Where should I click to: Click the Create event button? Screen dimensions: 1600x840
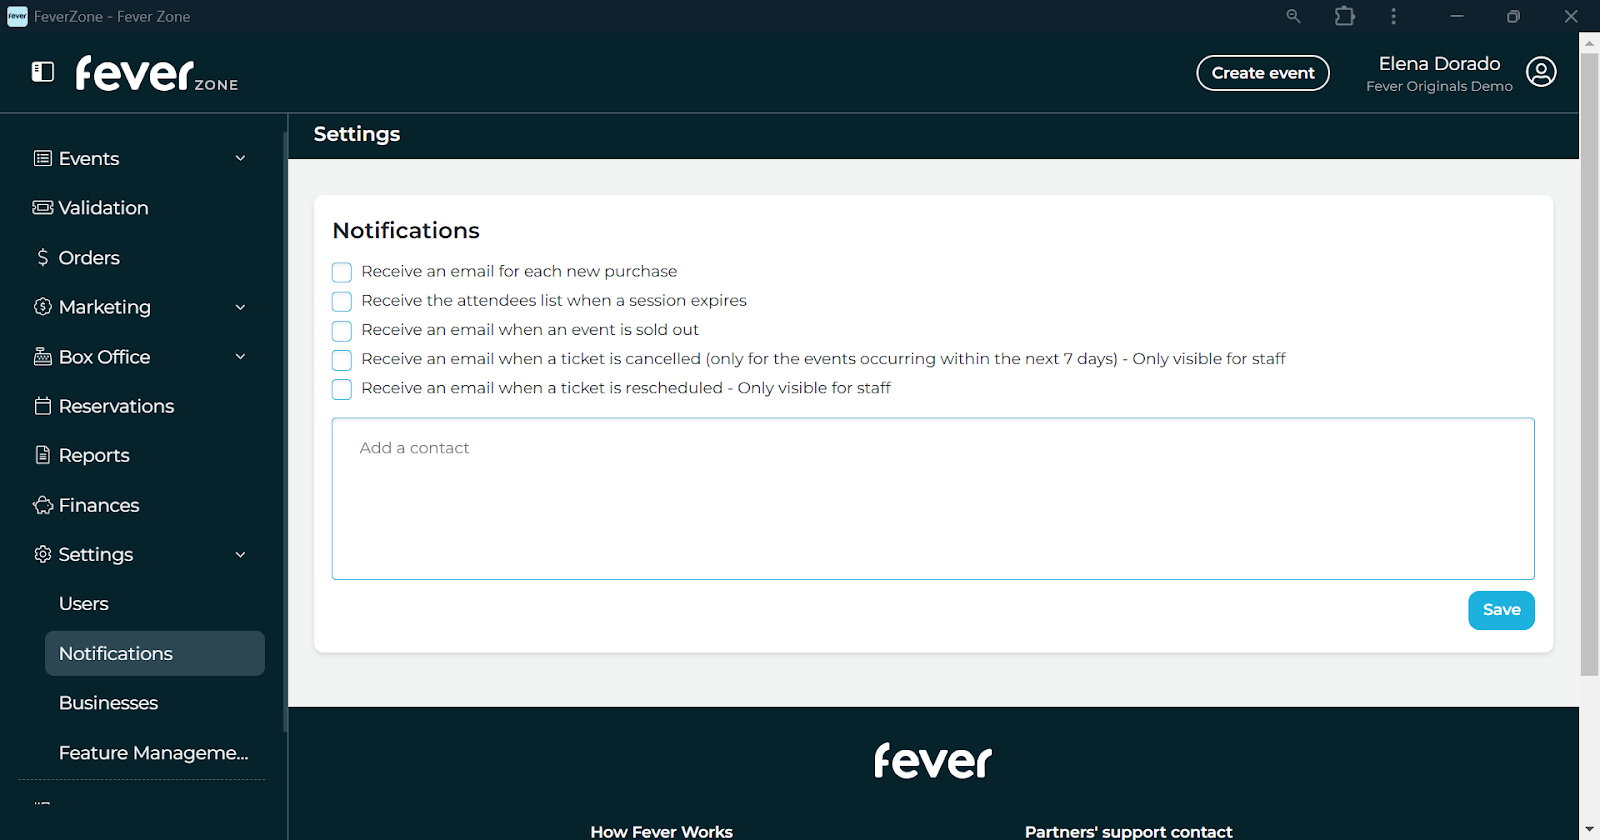[x=1263, y=73]
